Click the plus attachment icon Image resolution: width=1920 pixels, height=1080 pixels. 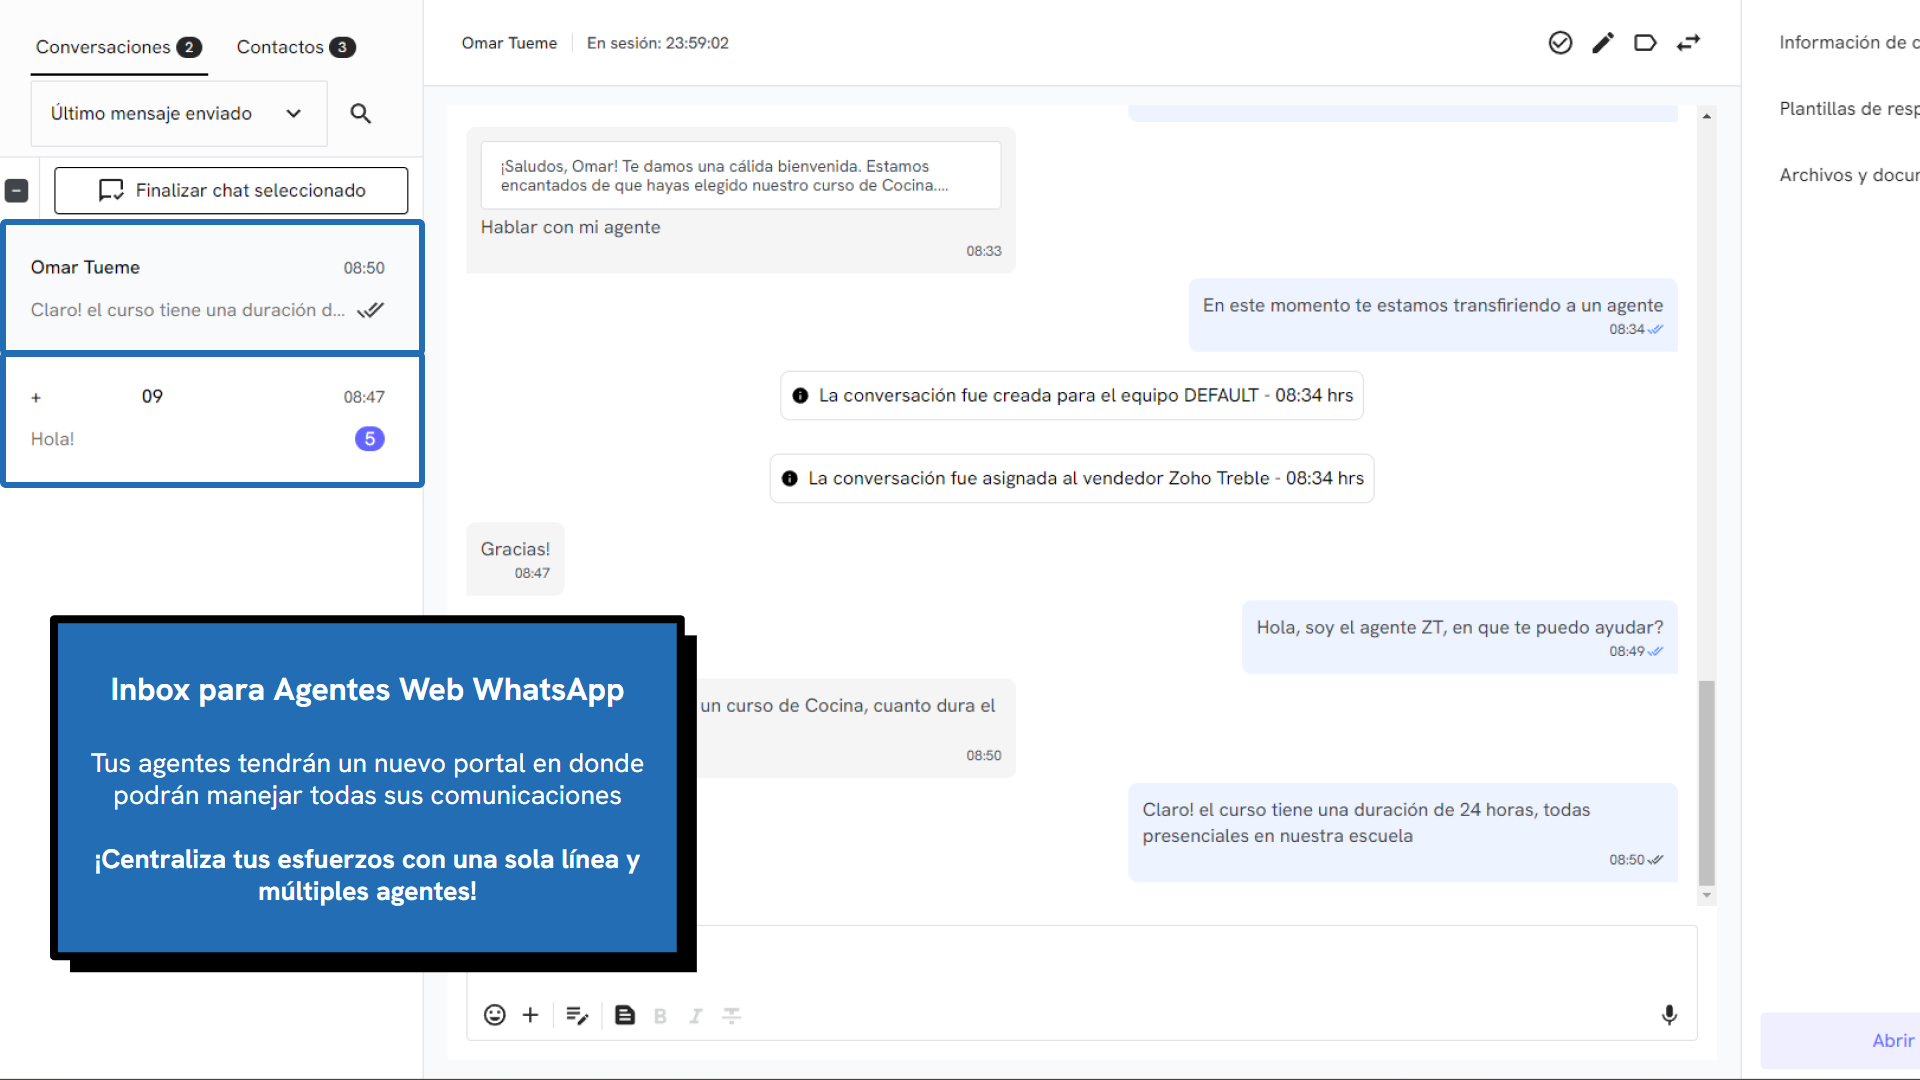point(531,1015)
